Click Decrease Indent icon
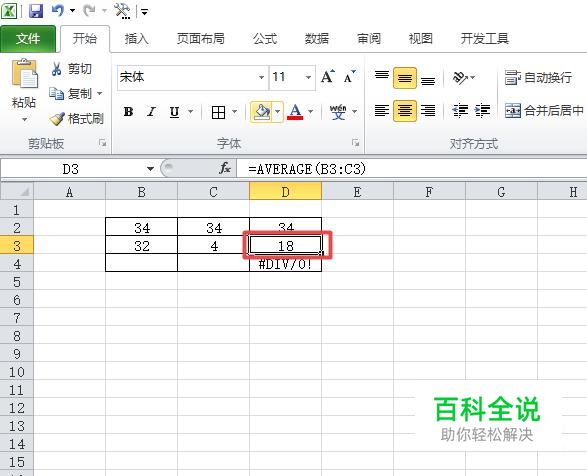Image resolution: width=587 pixels, height=476 pixels. click(460, 111)
